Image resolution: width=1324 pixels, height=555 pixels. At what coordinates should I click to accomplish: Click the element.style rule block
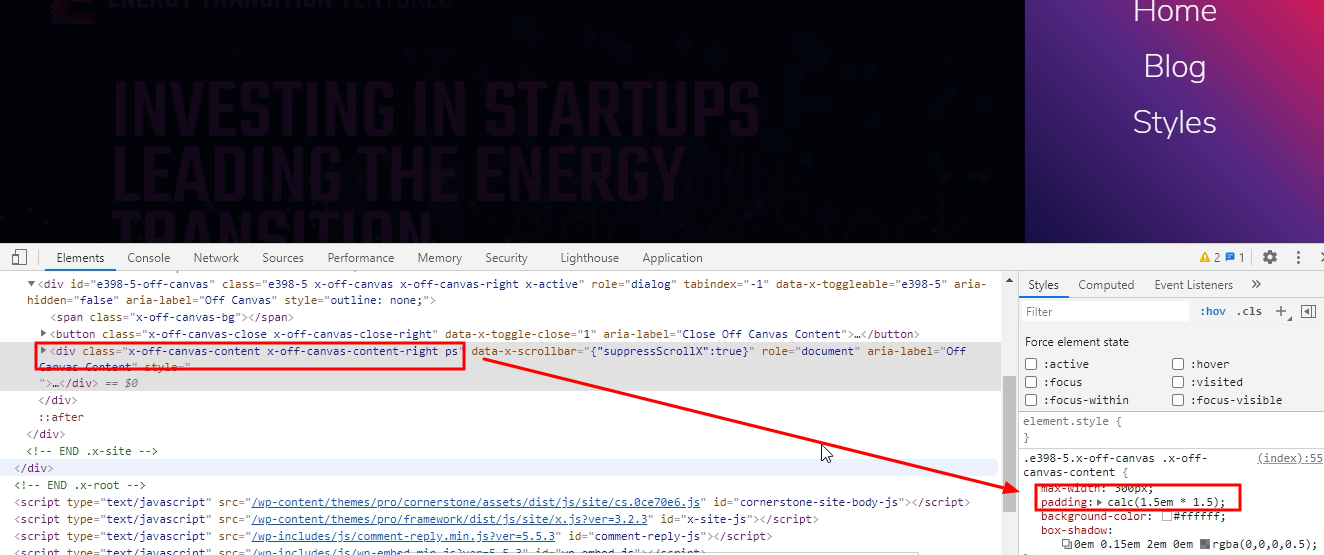[x=1172, y=430]
